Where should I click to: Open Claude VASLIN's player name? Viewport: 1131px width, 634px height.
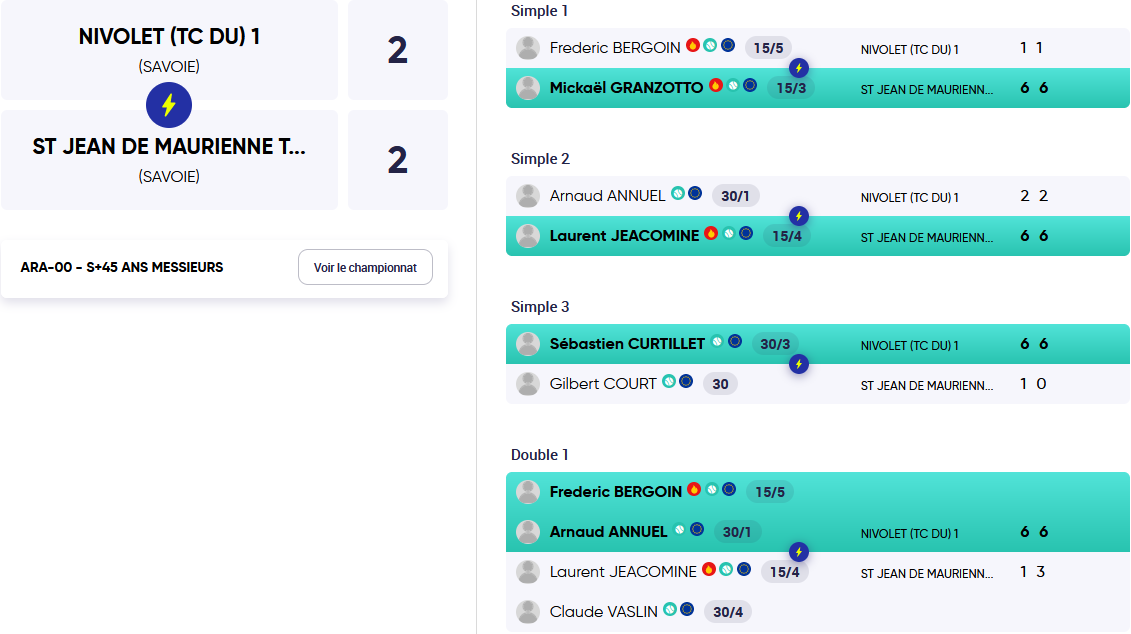coord(604,612)
